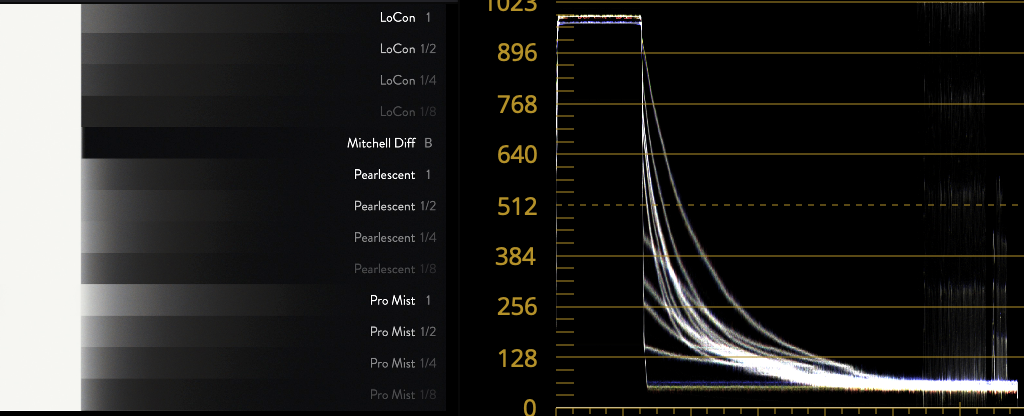The height and width of the screenshot is (416, 1024).
Task: Select the Pro Mist 1/4 filter row
Action: click(x=264, y=362)
